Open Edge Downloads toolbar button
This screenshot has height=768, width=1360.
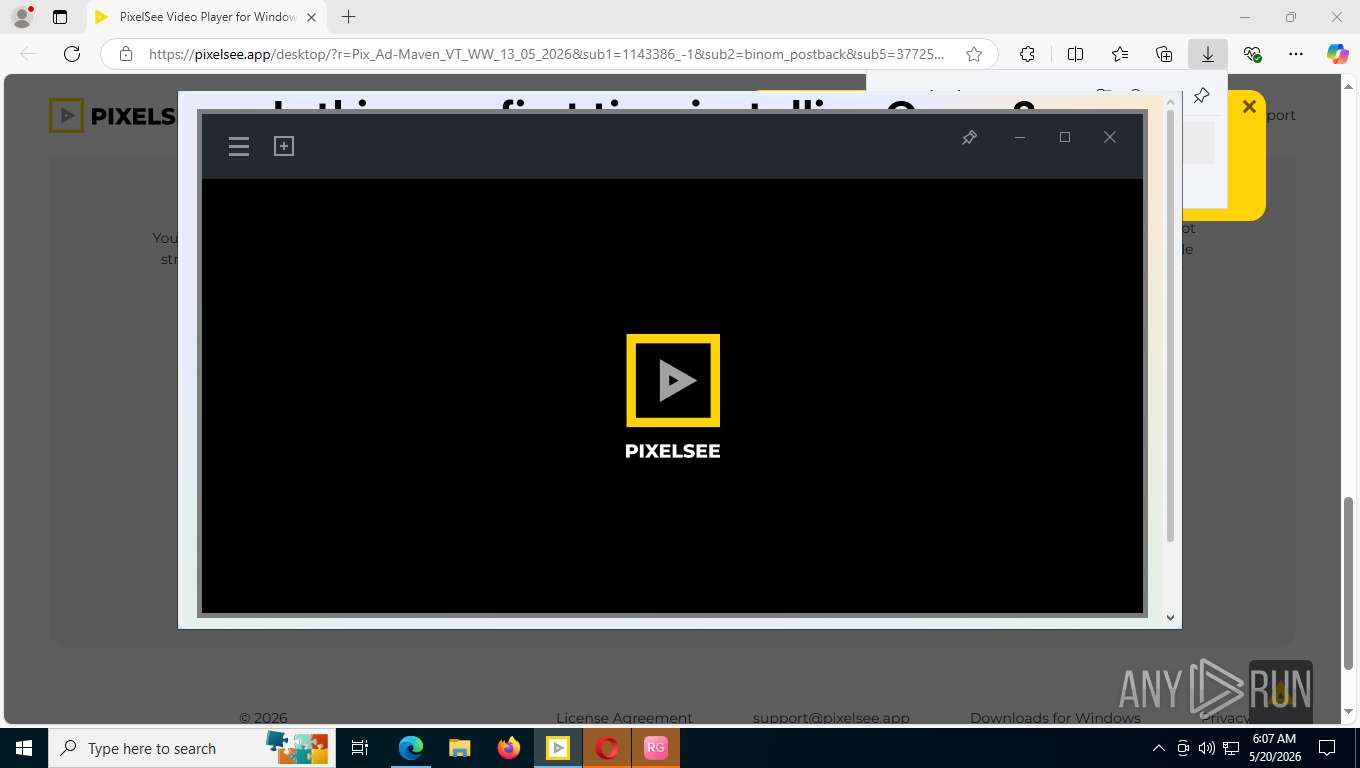[1208, 54]
